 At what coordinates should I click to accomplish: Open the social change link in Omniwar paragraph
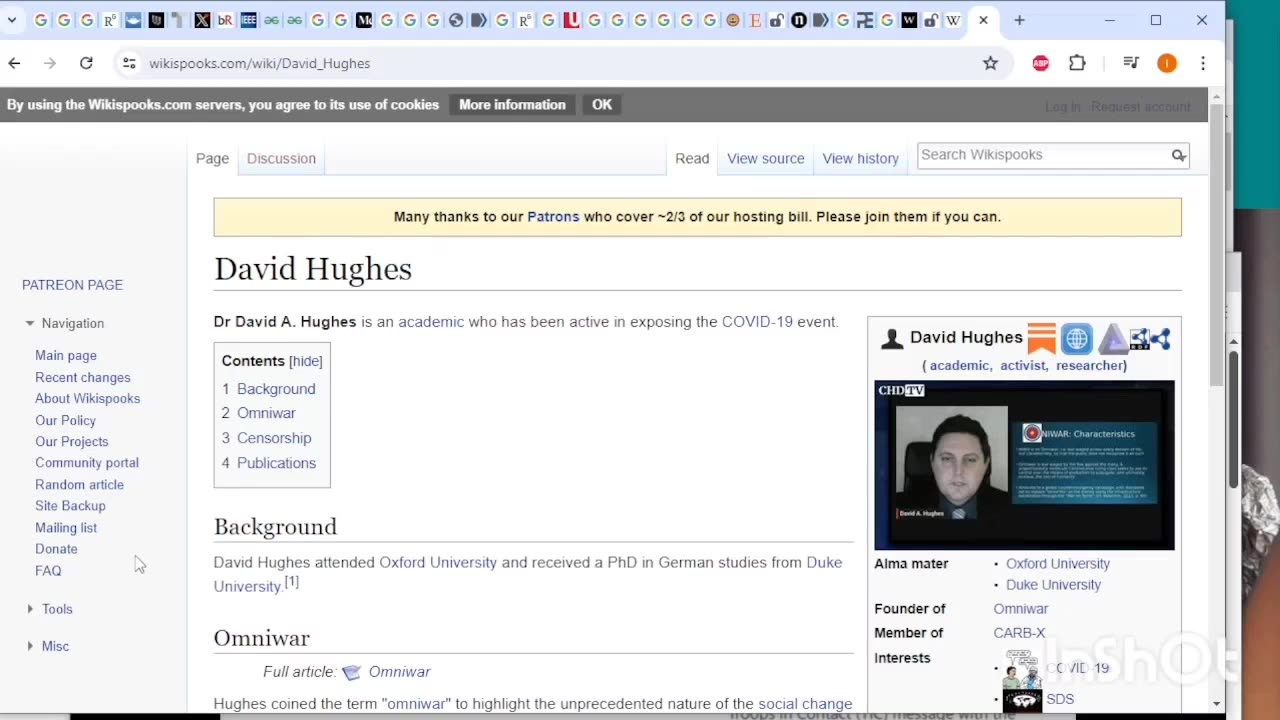click(805, 704)
